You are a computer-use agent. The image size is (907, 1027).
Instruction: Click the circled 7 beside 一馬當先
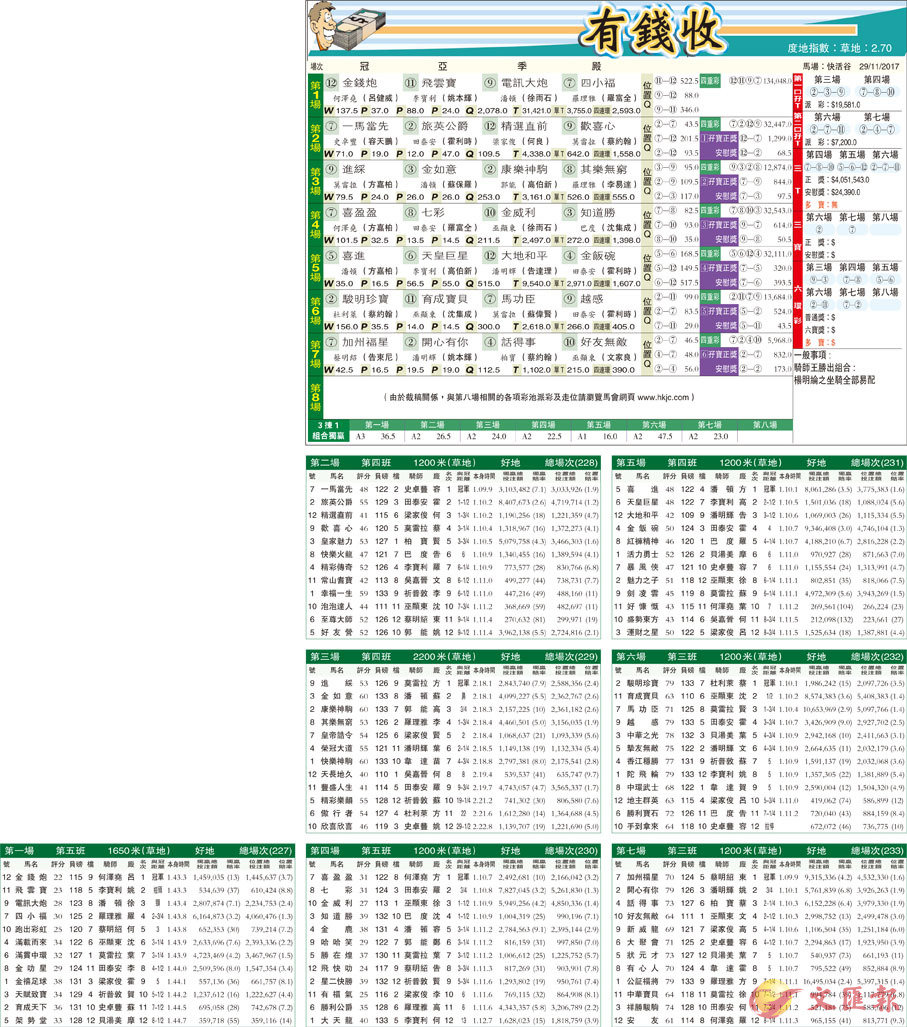[331, 127]
